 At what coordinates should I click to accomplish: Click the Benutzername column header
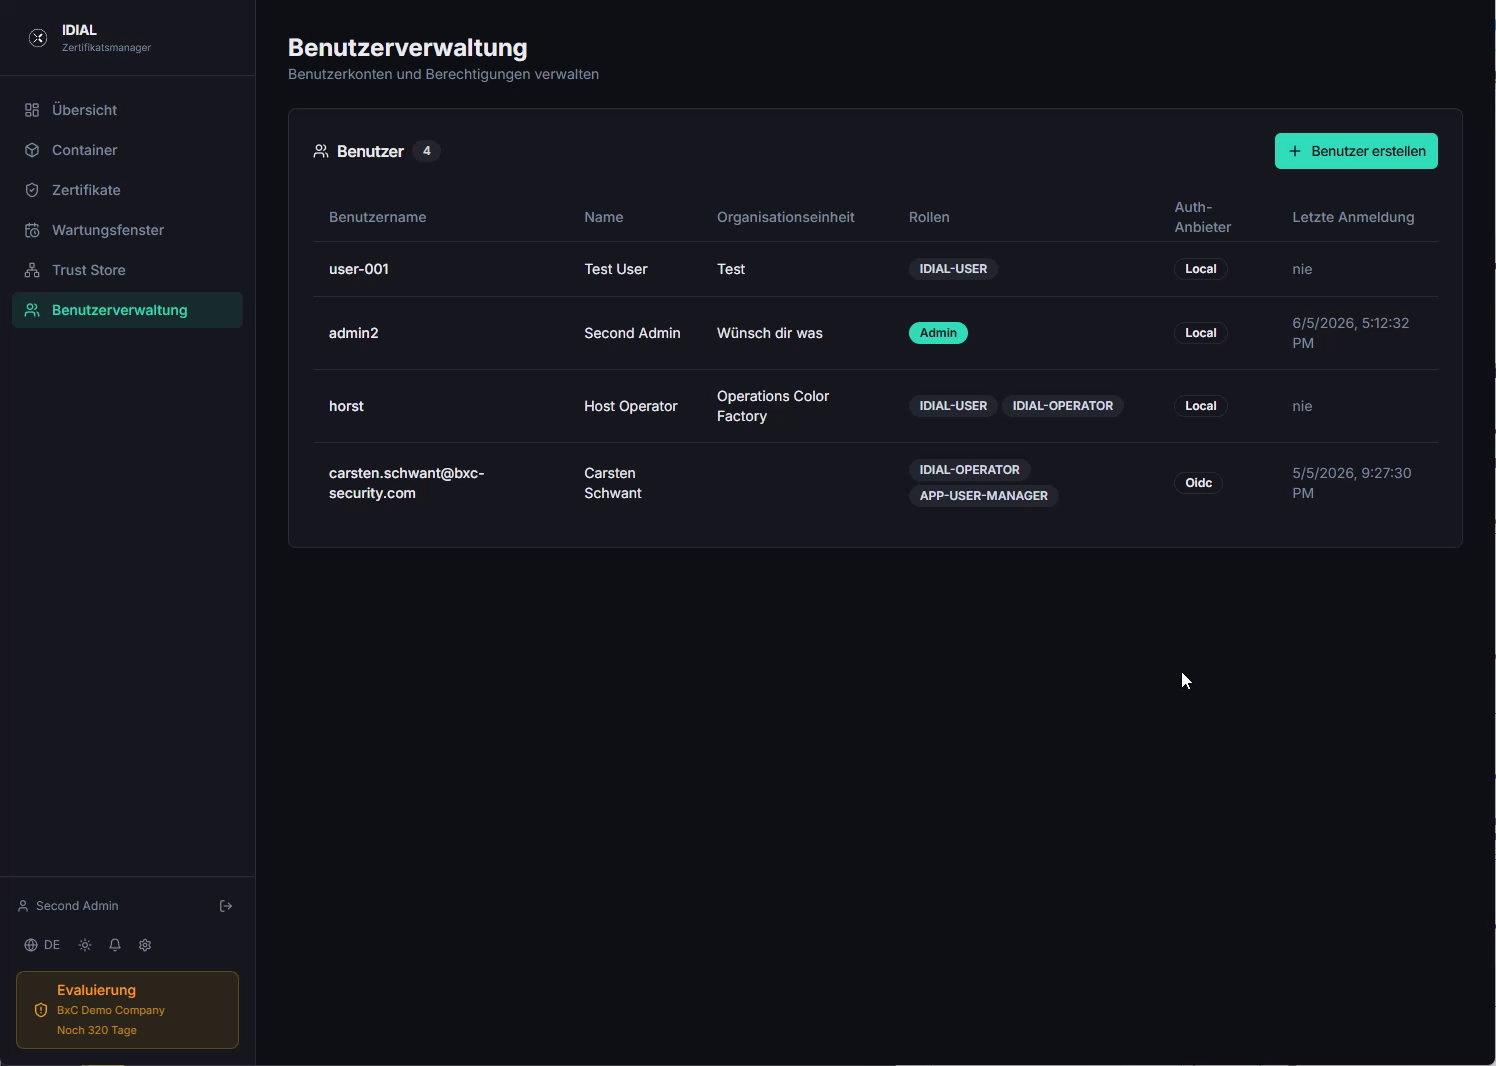[x=377, y=217]
